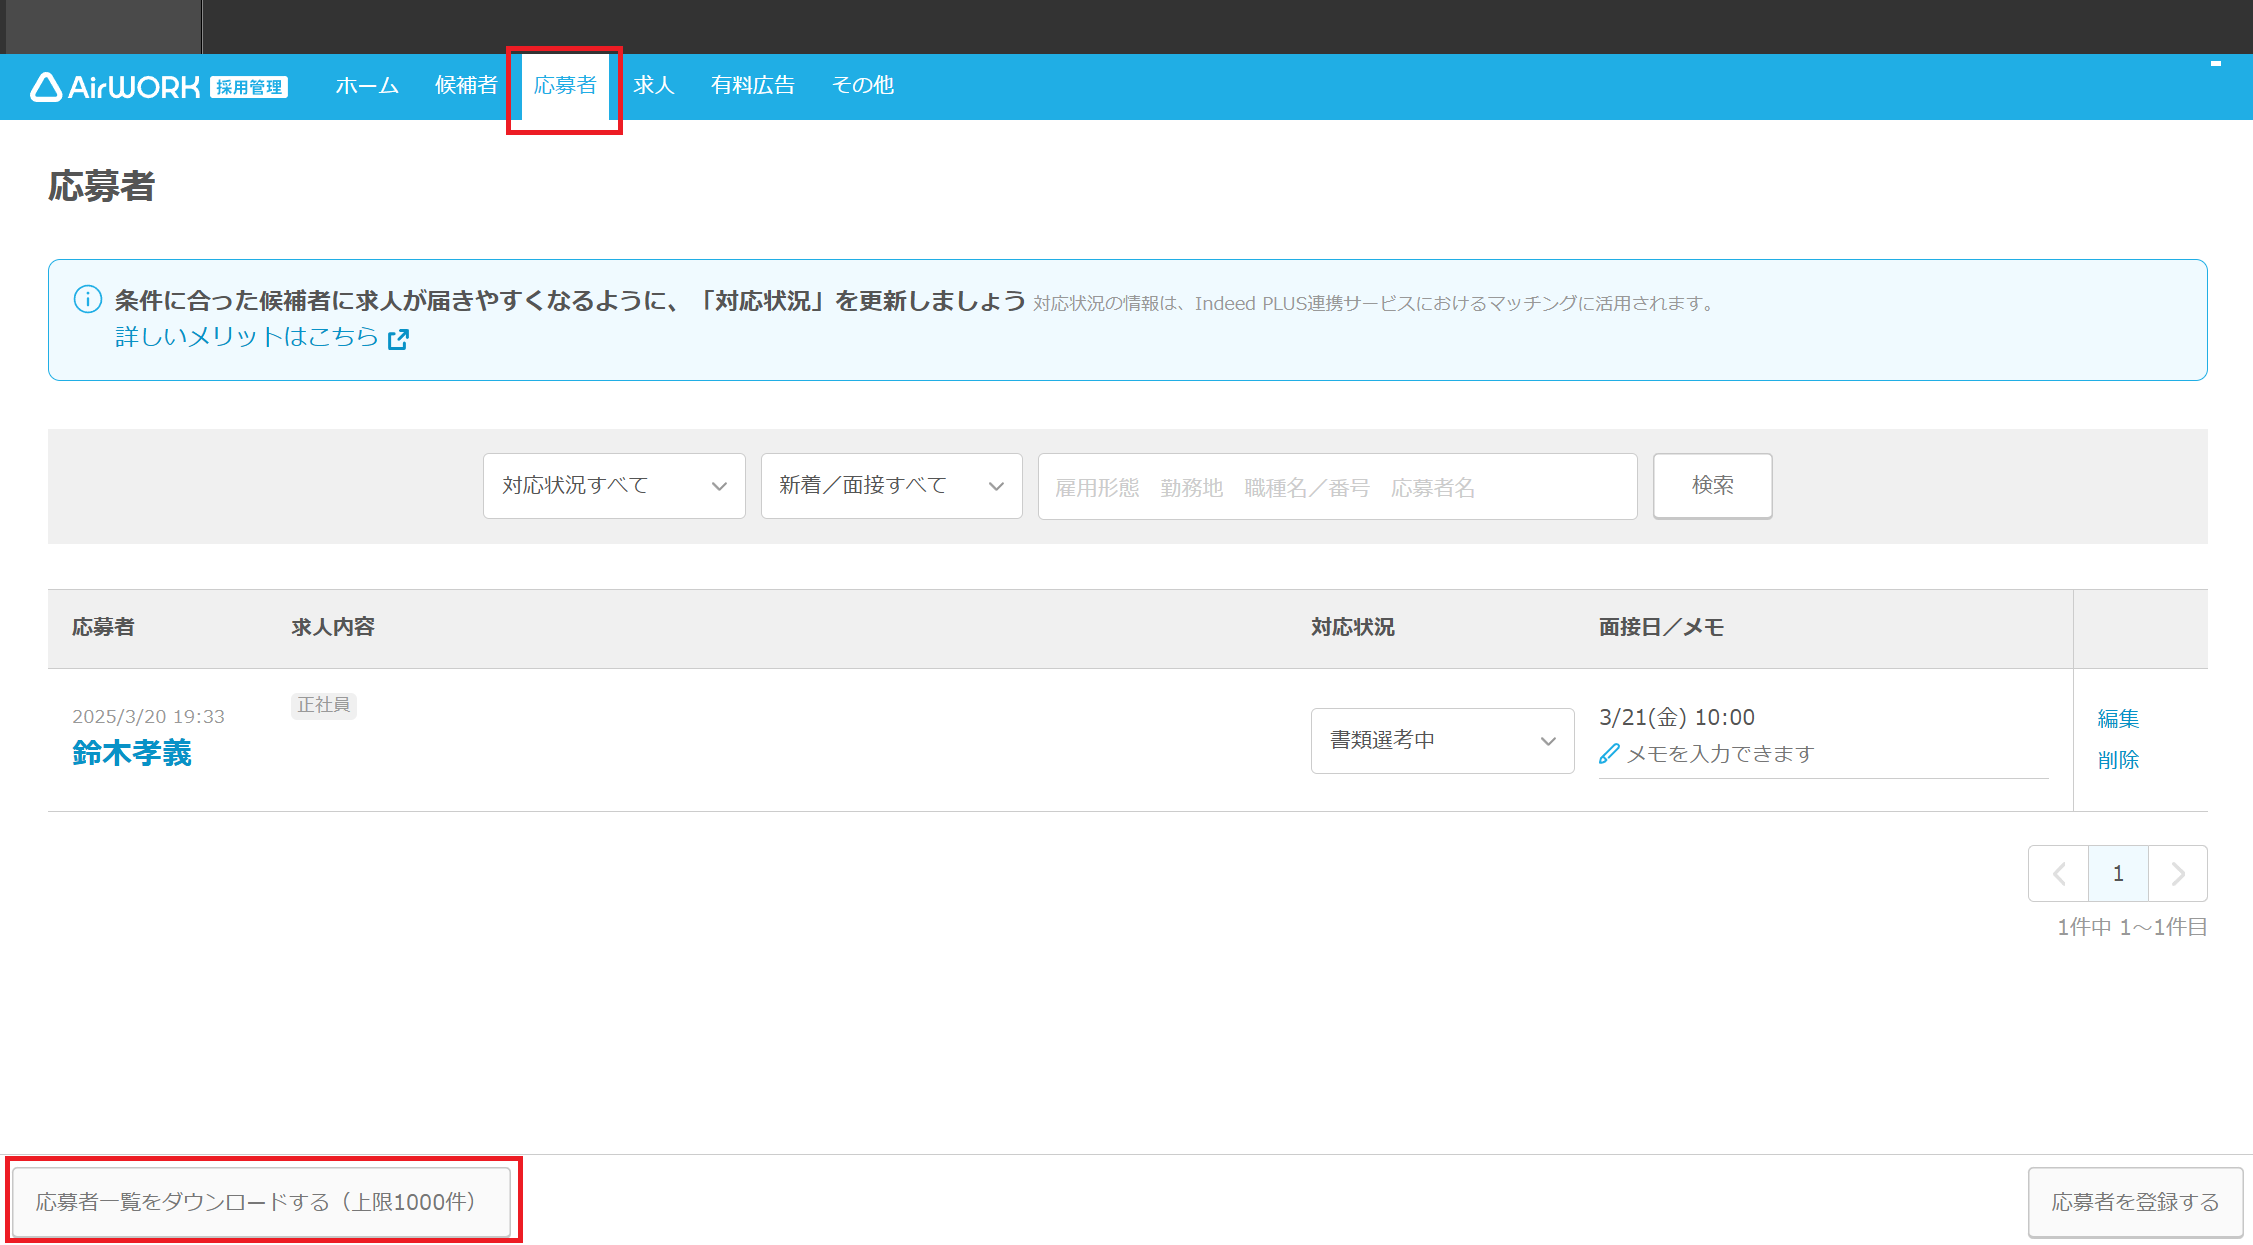Click the external link icon beside 詳しいメリットはこちら

pyautogui.click(x=398, y=339)
